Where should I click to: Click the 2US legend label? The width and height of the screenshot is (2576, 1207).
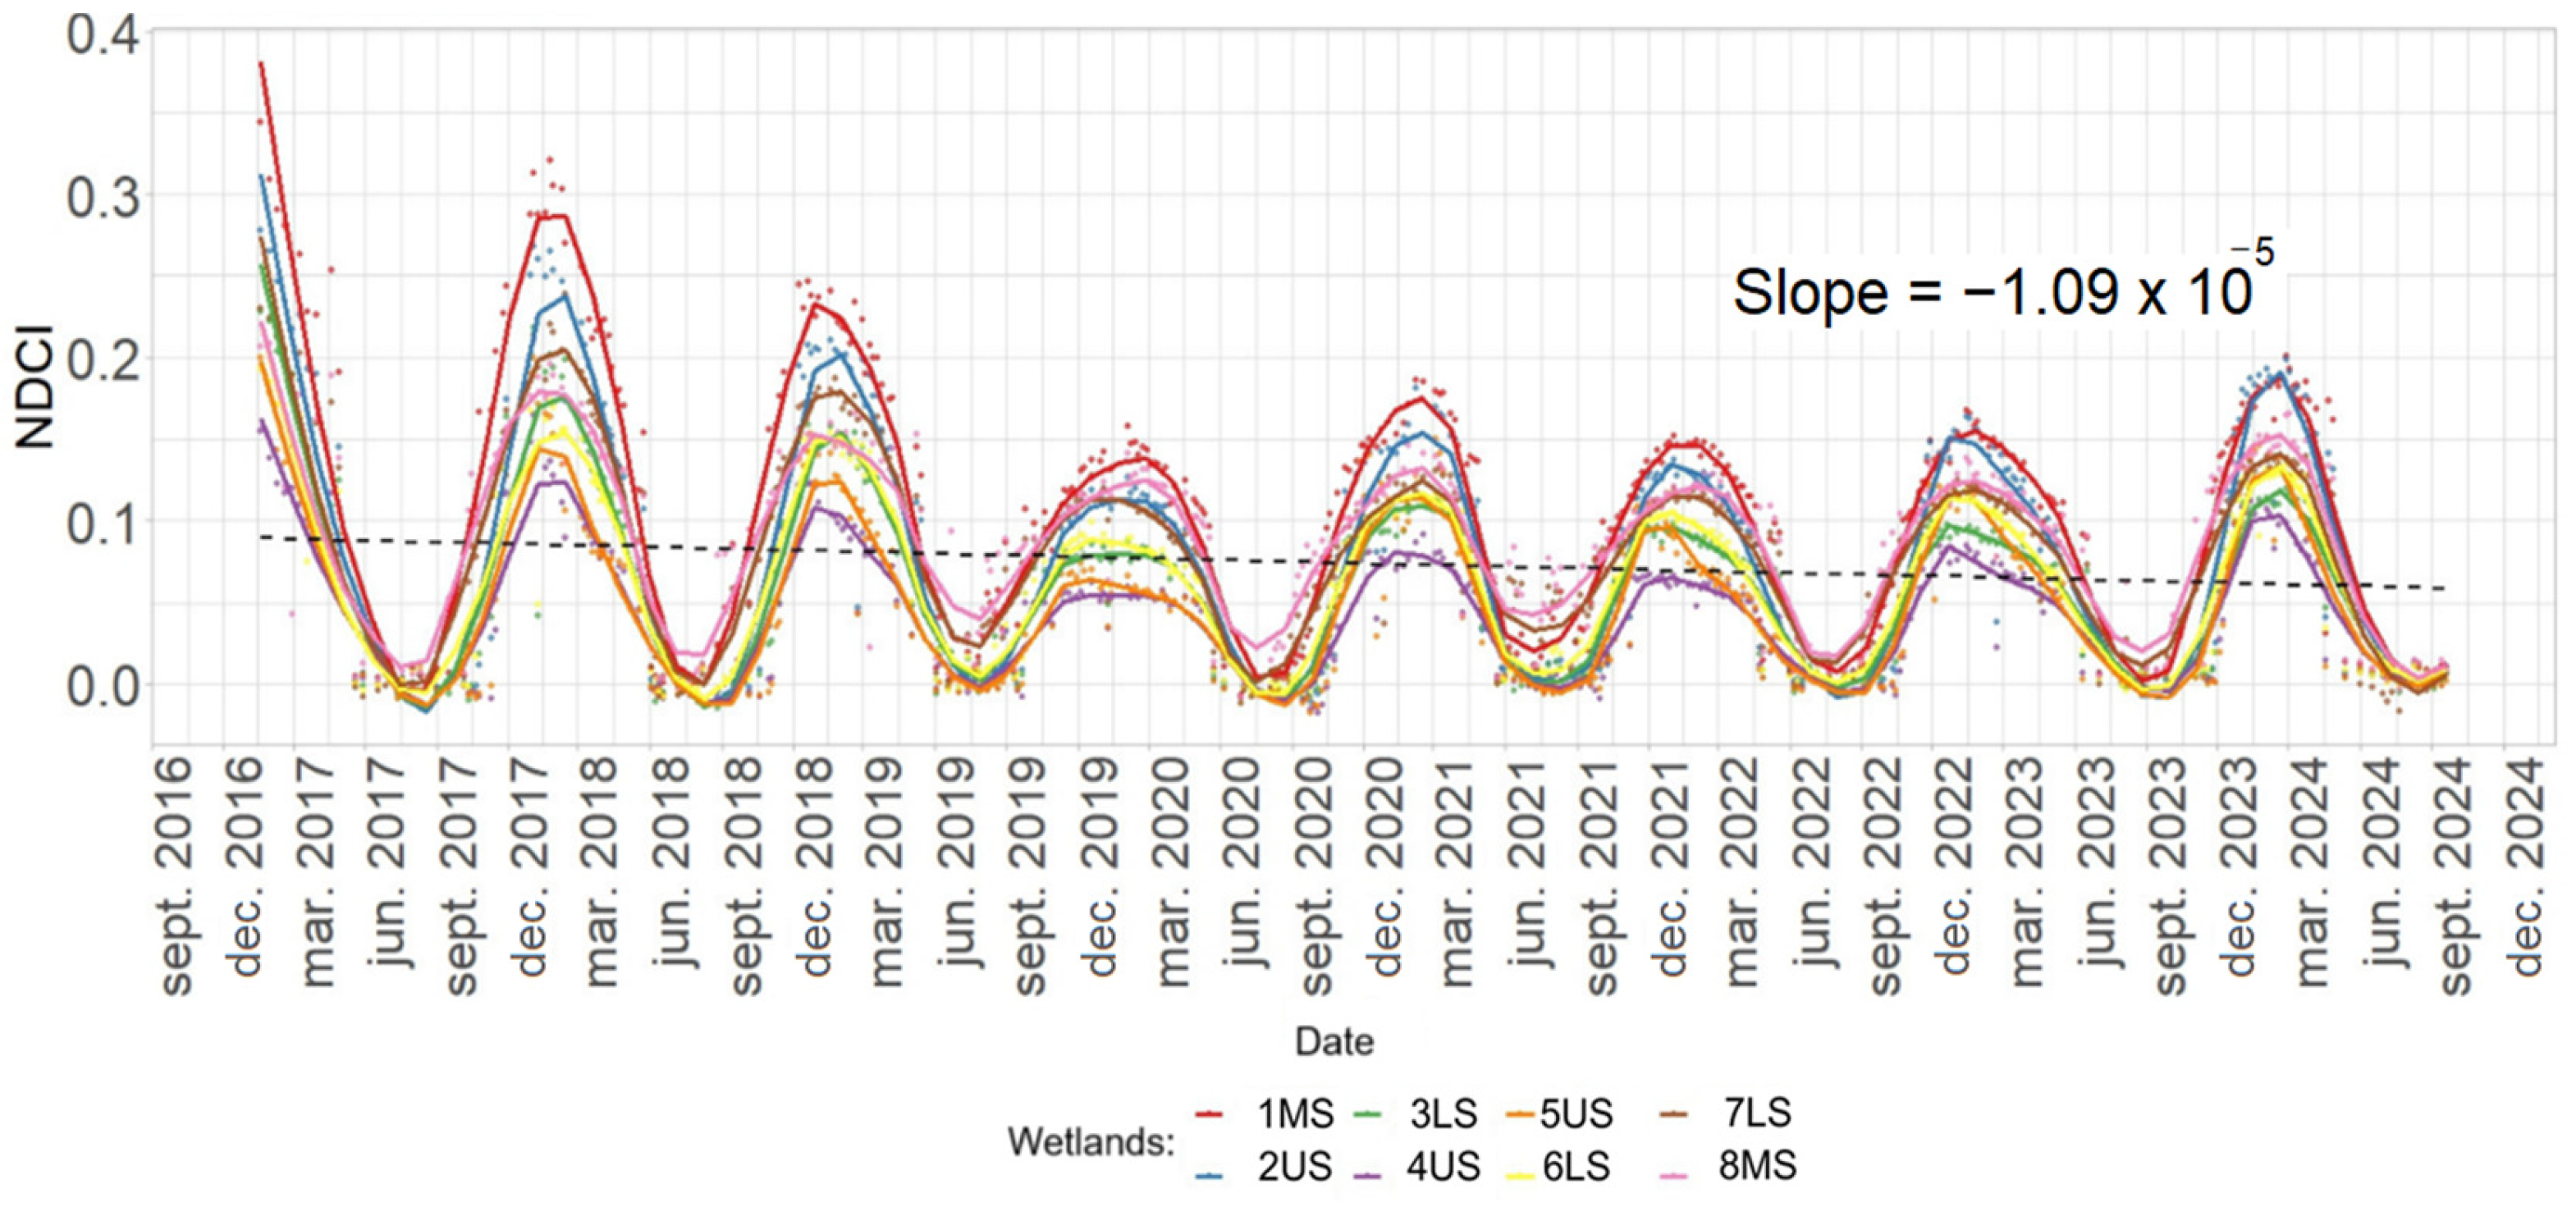pos(1295,1167)
